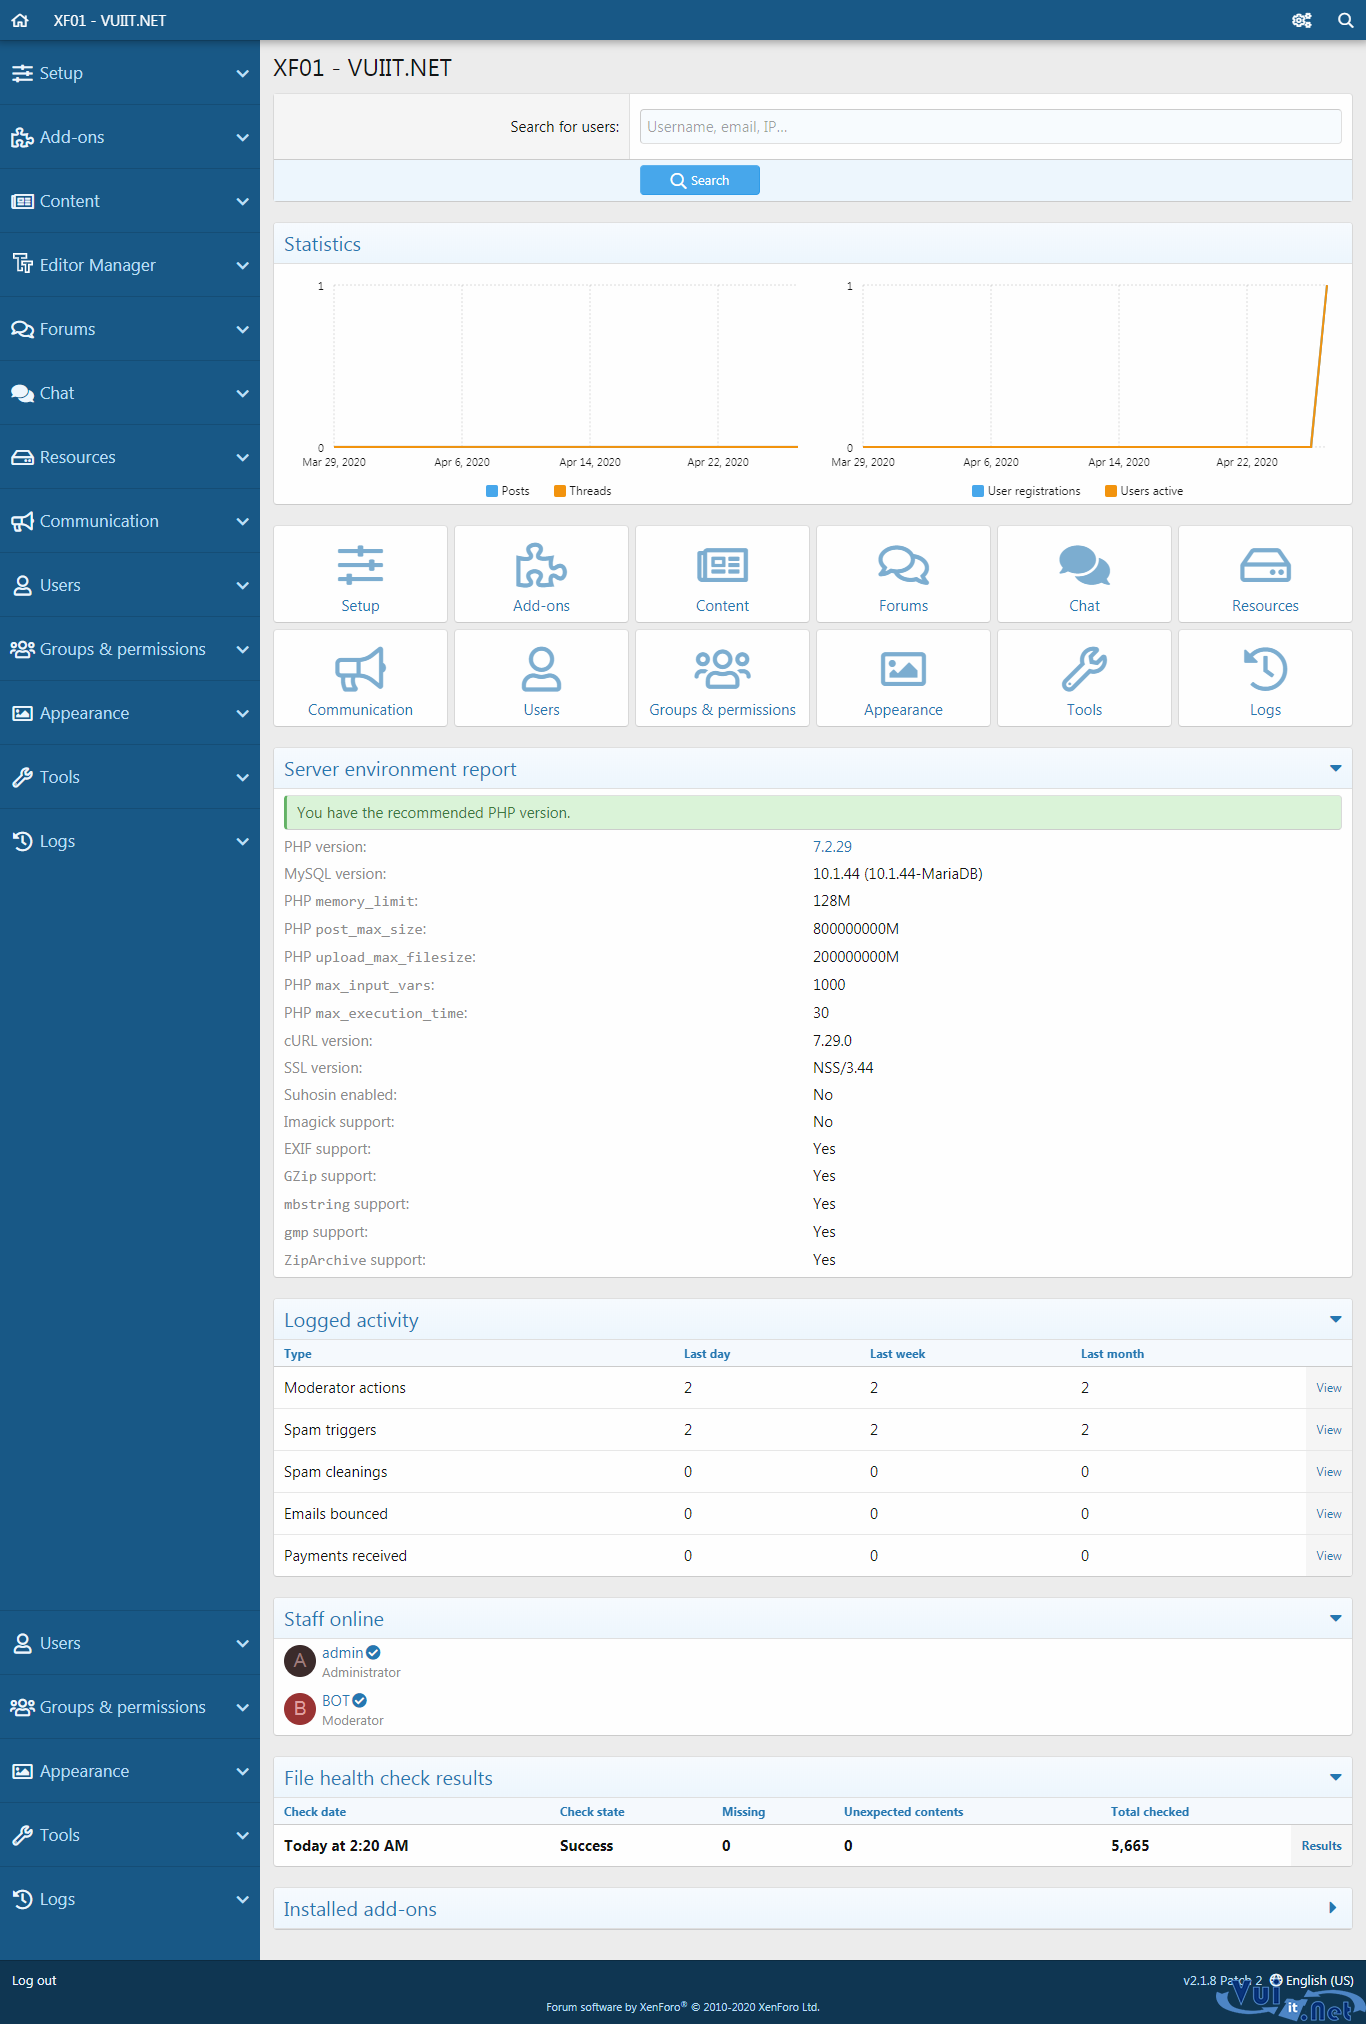This screenshot has width=1366, height=2024.
Task: Open the Setup tile icon
Action: tap(360, 574)
